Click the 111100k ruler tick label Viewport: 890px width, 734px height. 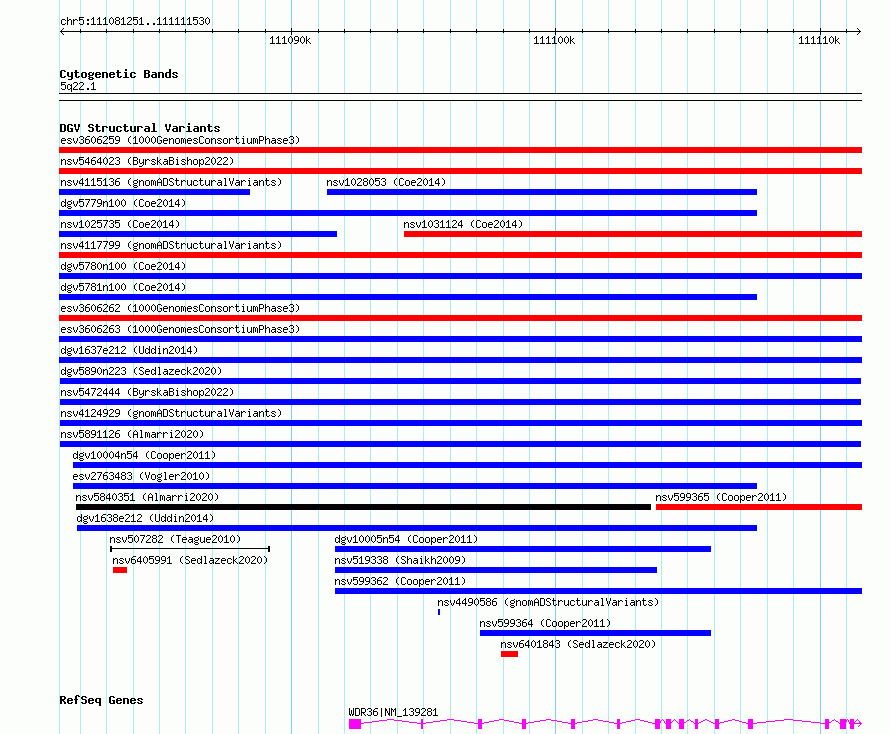point(554,40)
